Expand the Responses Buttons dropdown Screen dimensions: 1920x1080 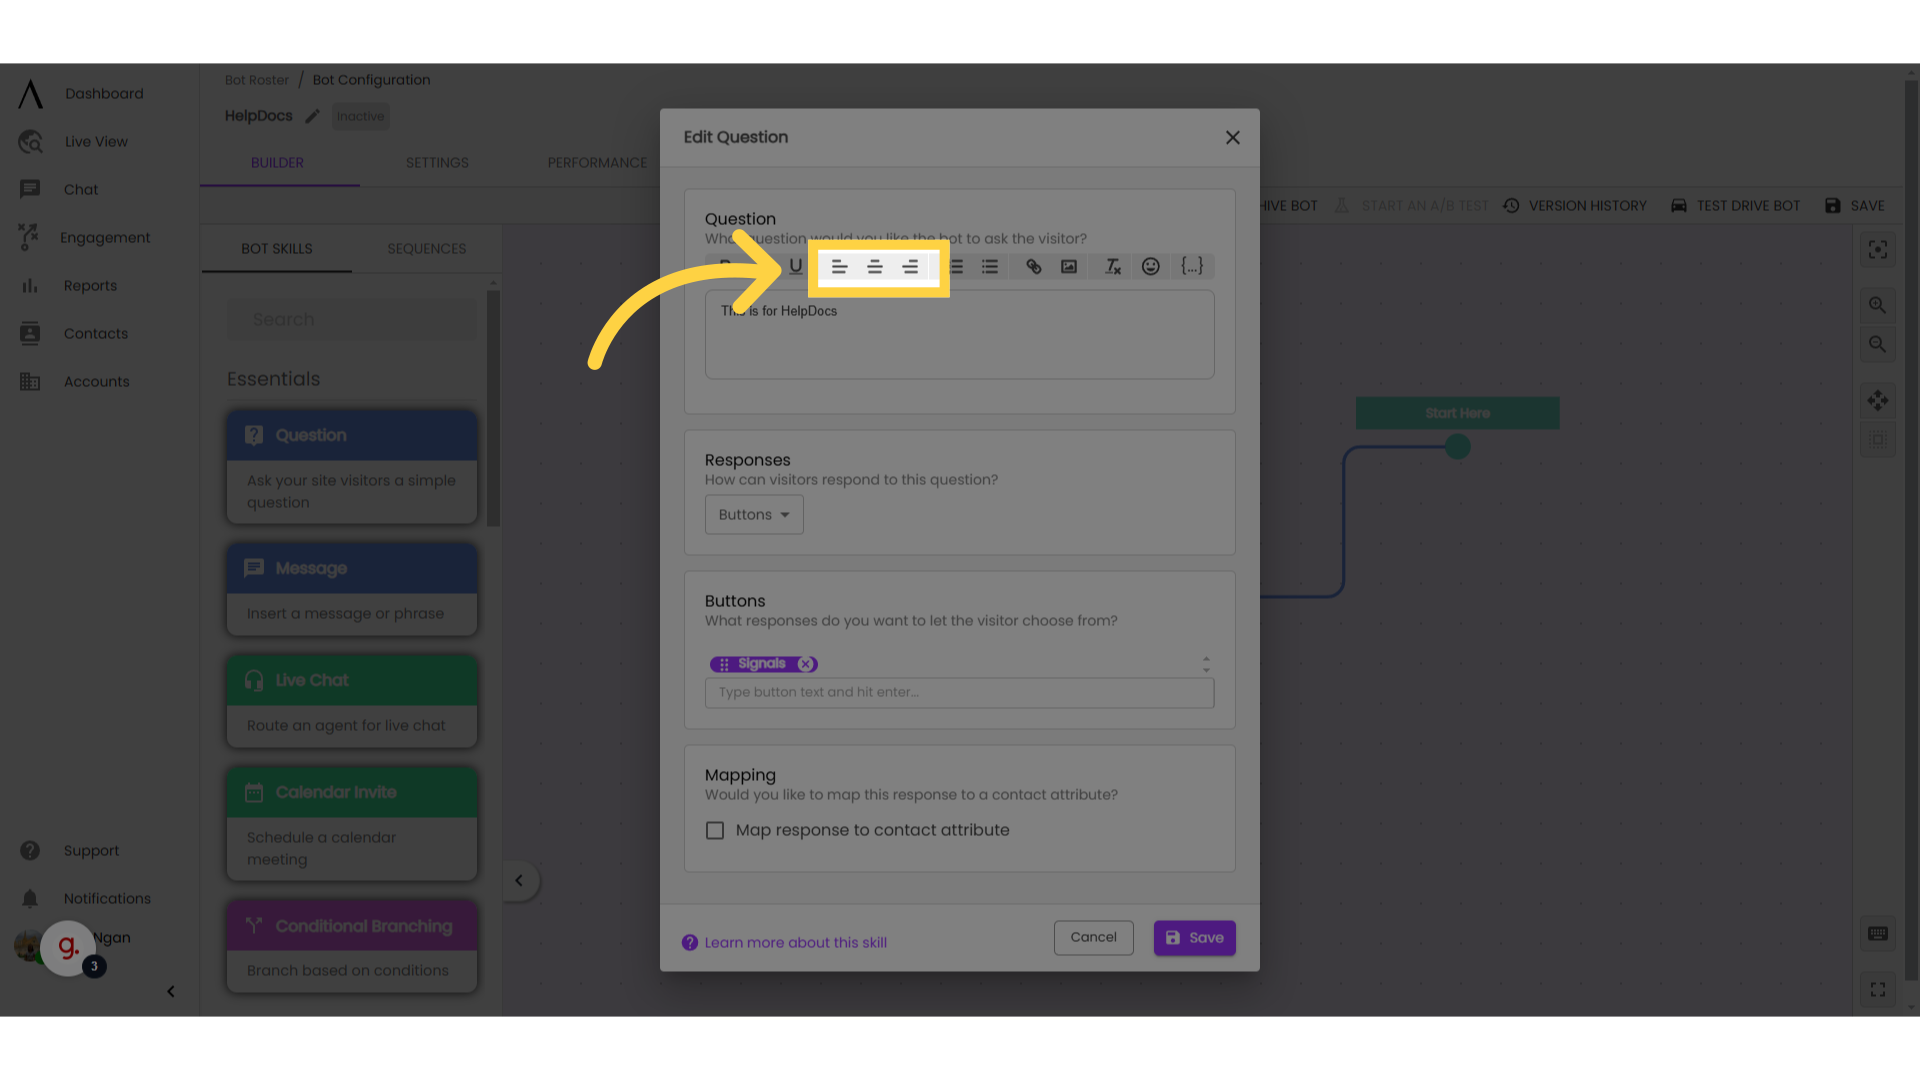[x=753, y=514]
